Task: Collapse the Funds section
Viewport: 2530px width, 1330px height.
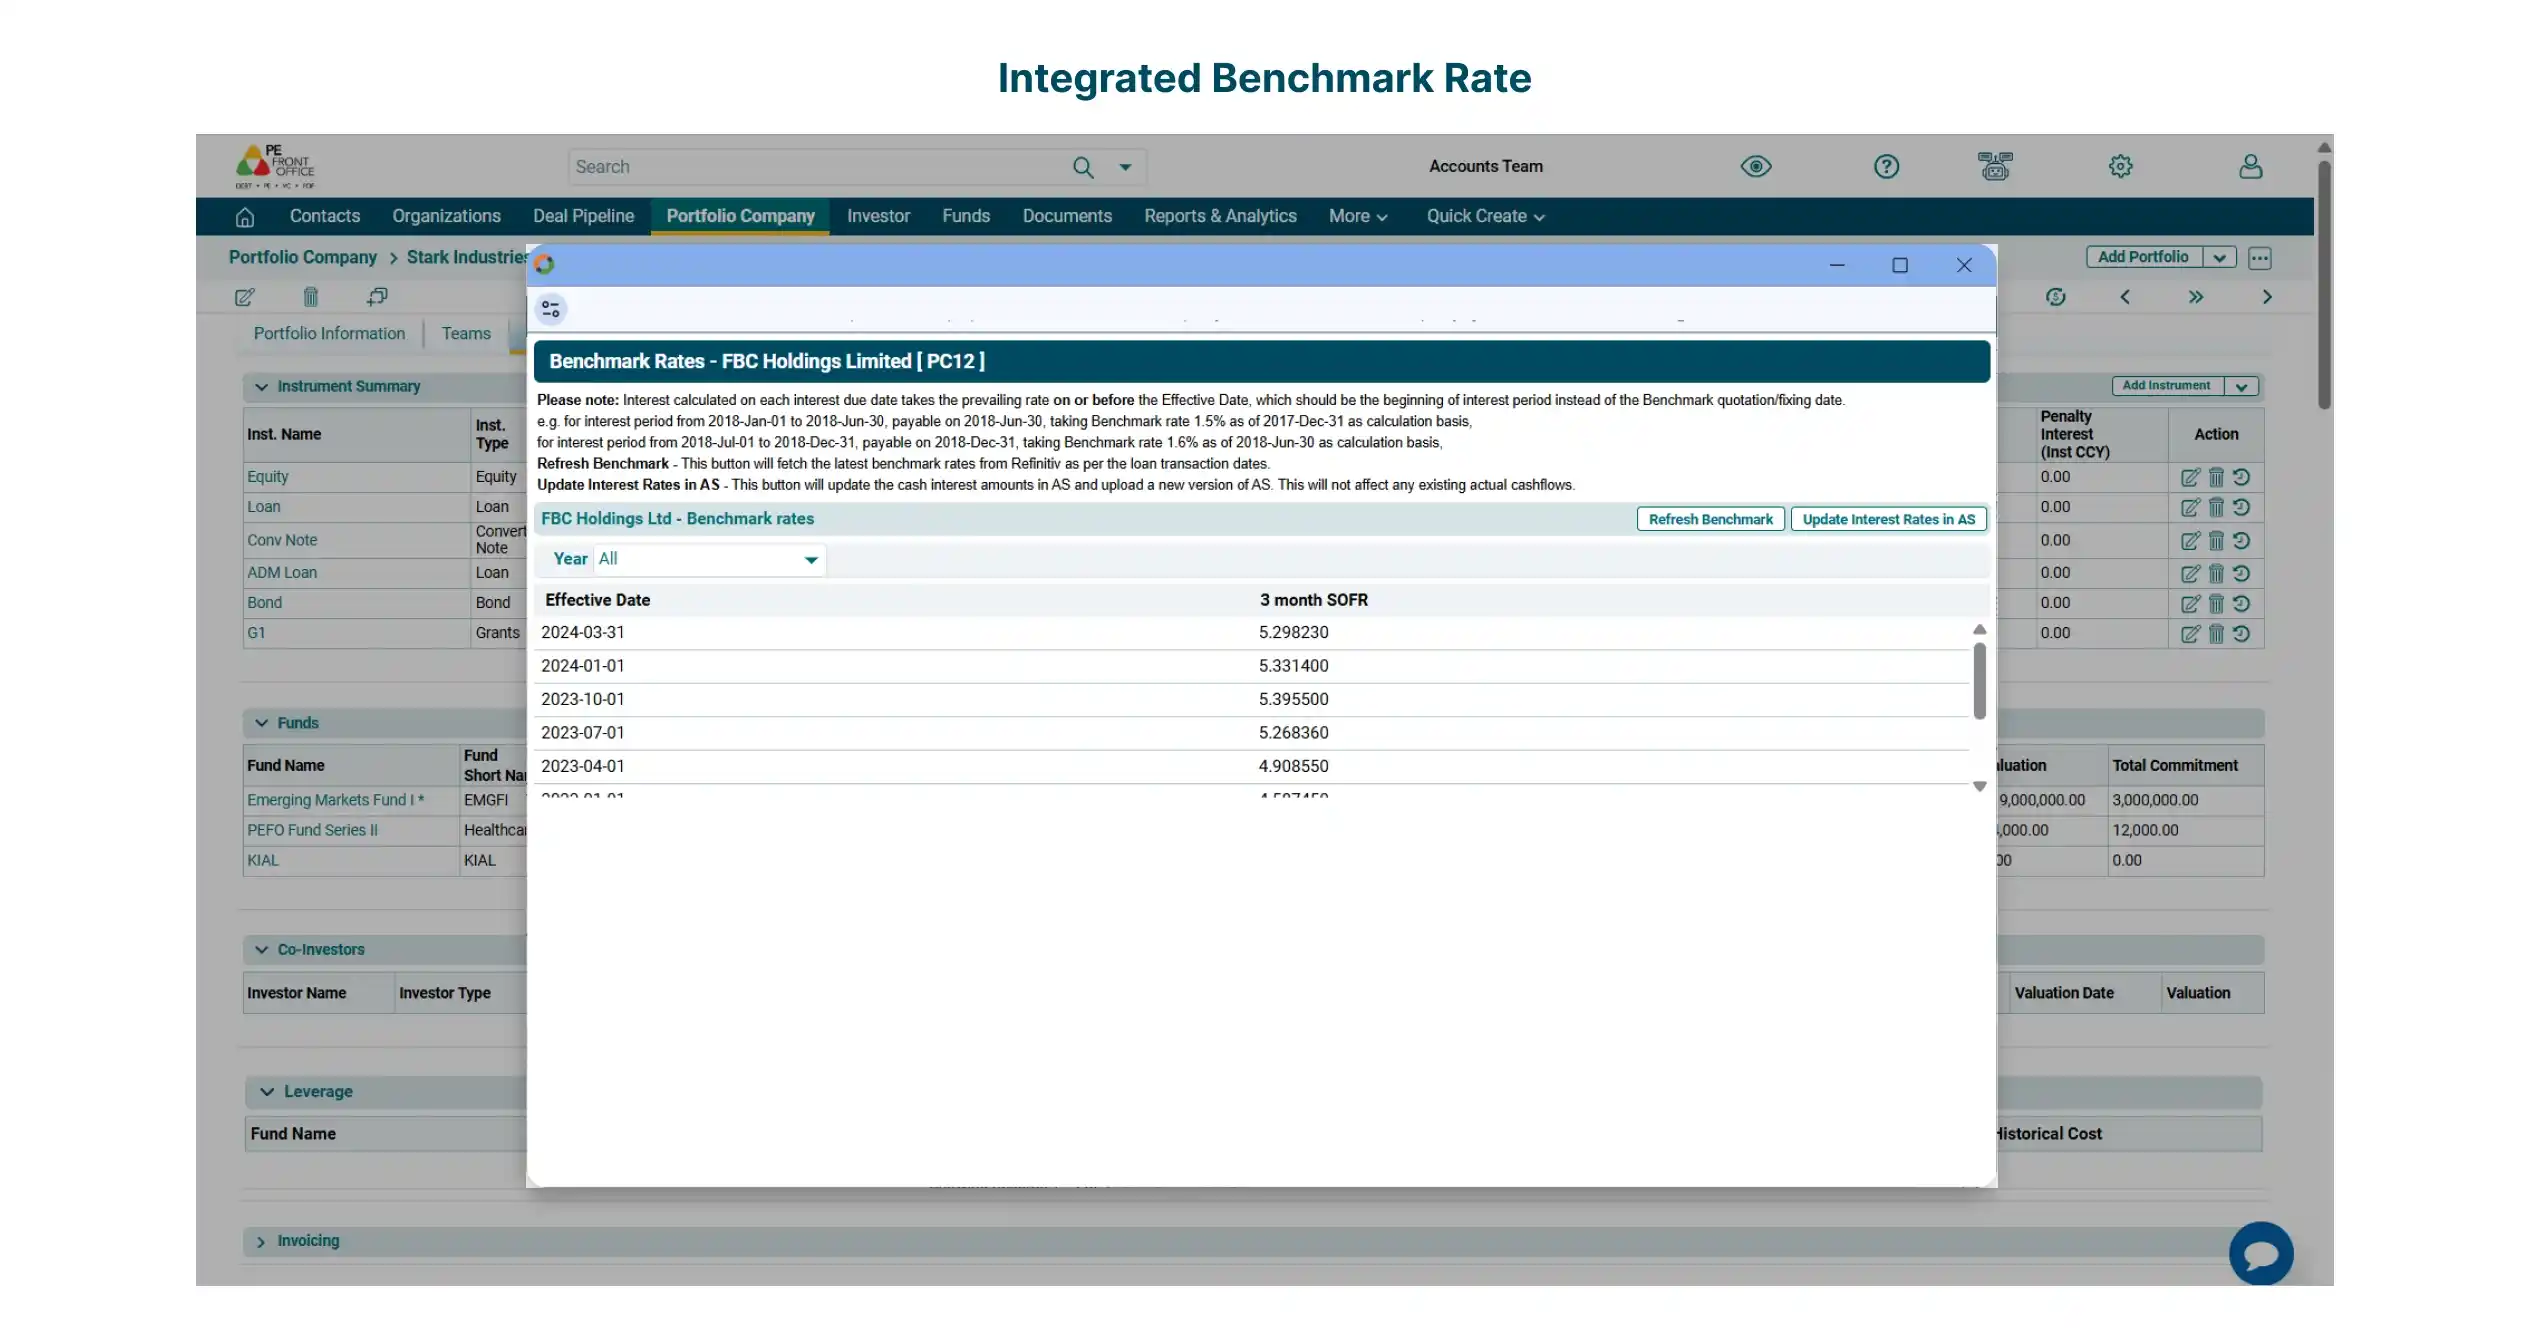Action: (261, 723)
